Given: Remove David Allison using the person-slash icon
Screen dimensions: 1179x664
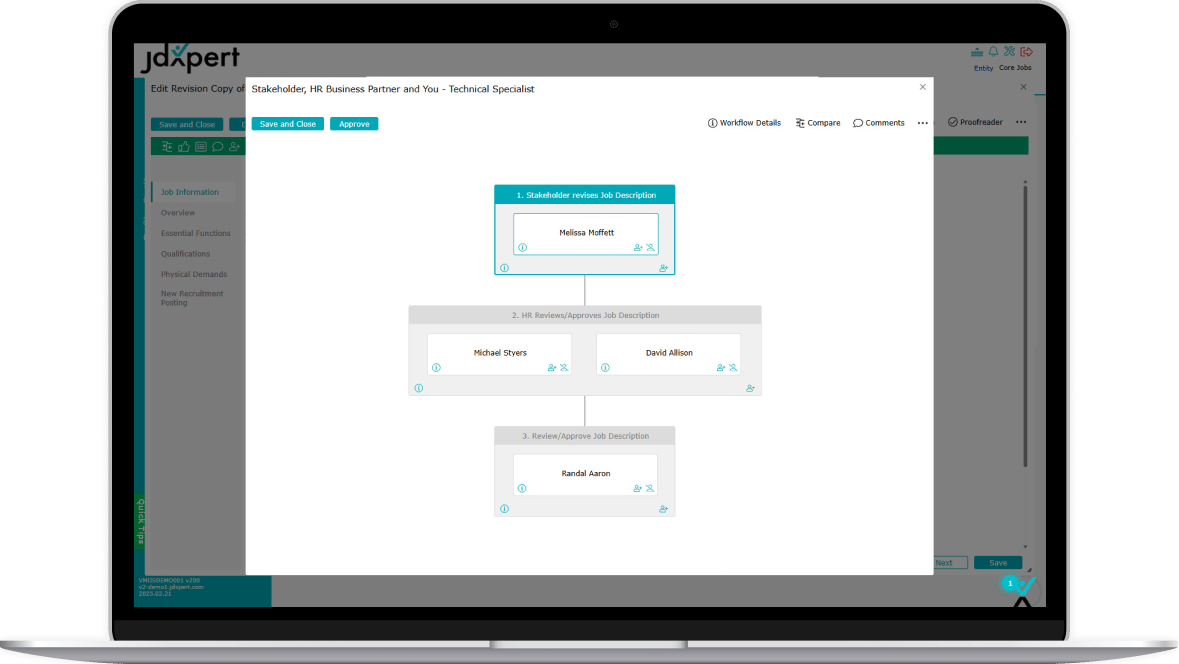Looking at the screenshot, I should [x=733, y=367].
